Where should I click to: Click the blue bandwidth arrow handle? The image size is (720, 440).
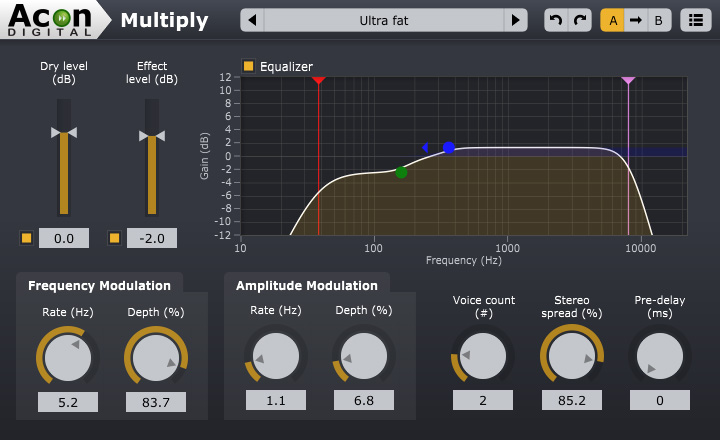pyautogui.click(x=425, y=147)
